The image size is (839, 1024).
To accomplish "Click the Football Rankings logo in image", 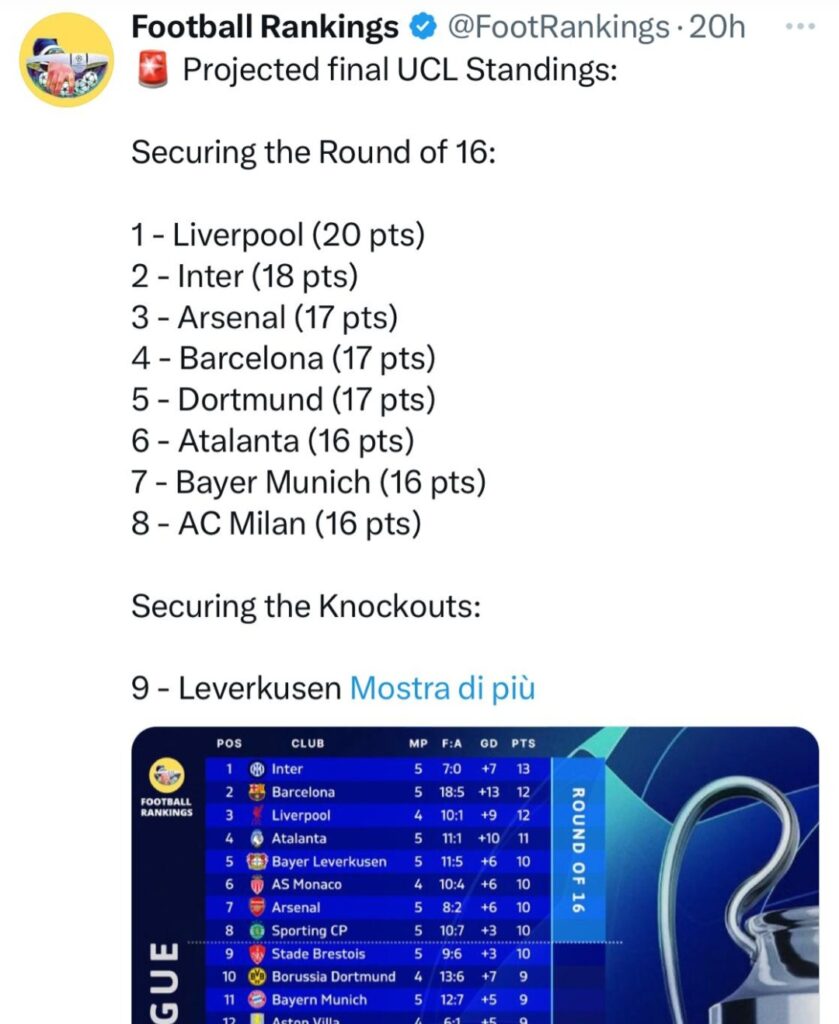I will [x=167, y=775].
